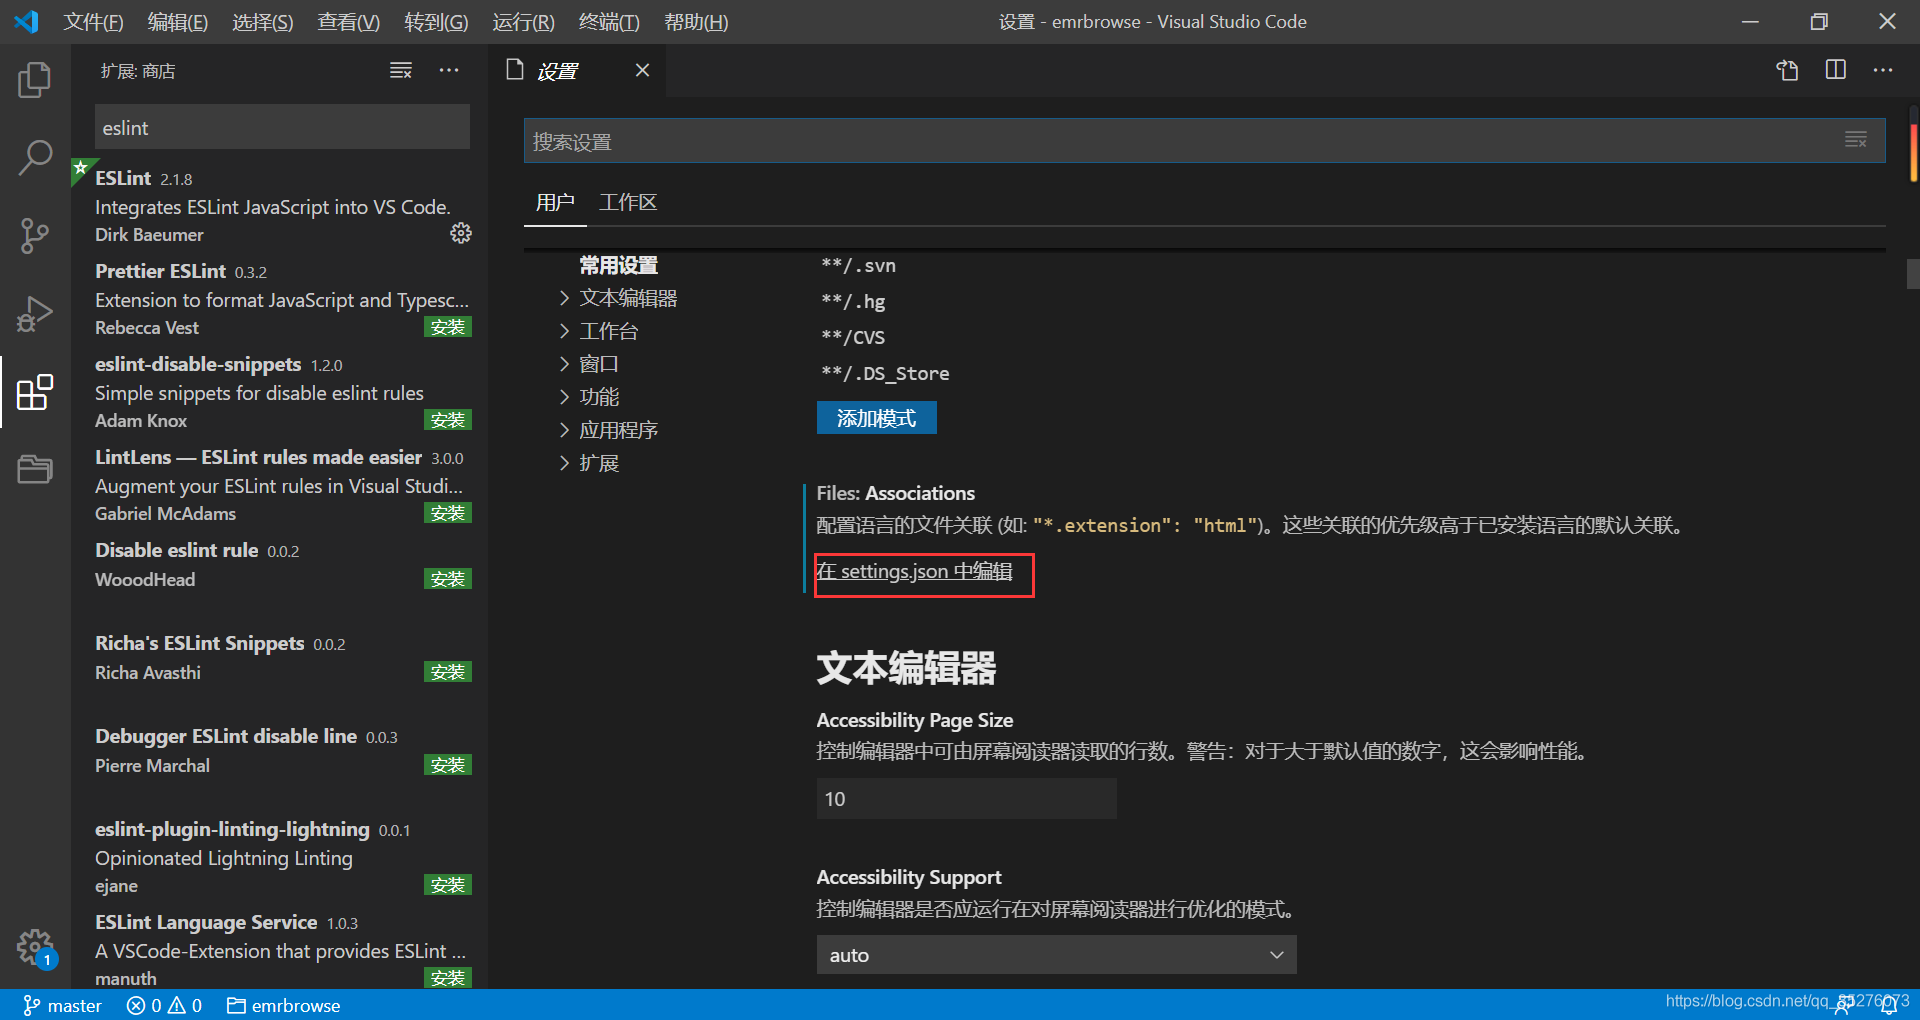The width and height of the screenshot is (1920, 1020).
Task: Open the Manage gear in activity bar
Action: [x=35, y=946]
